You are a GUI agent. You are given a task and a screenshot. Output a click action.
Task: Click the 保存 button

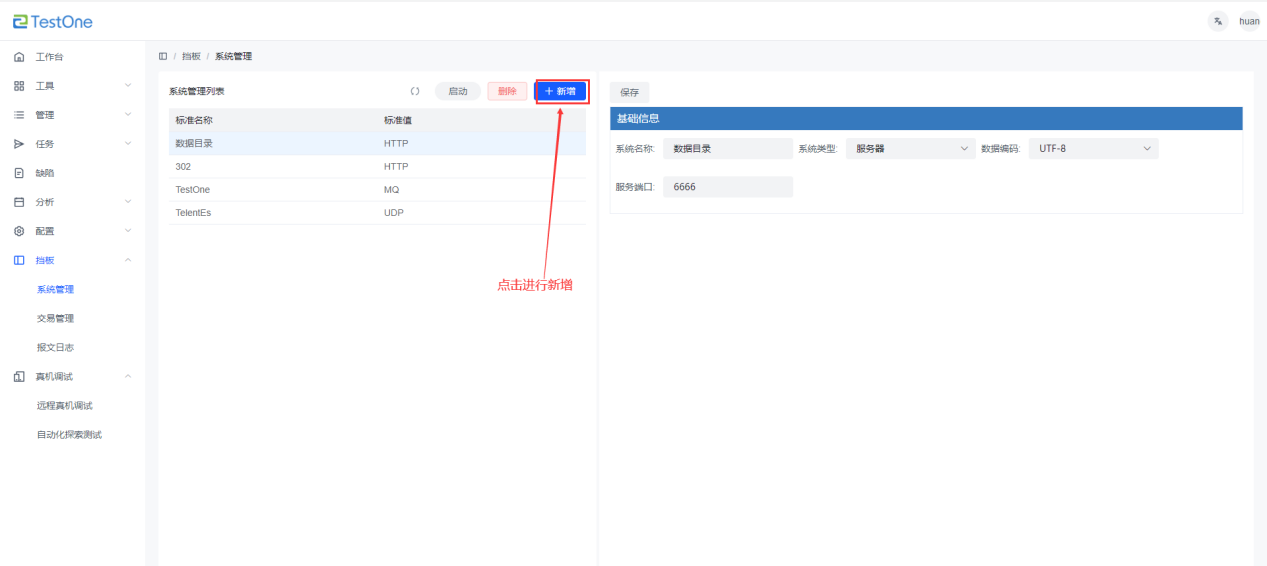(x=629, y=92)
